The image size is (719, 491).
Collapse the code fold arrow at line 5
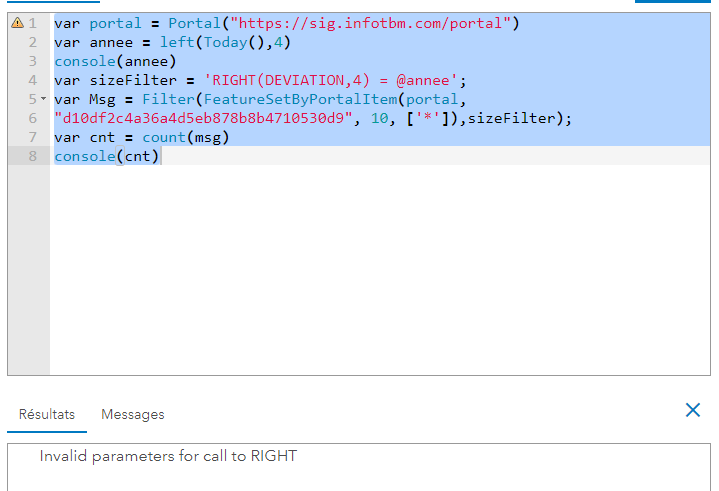point(43,99)
